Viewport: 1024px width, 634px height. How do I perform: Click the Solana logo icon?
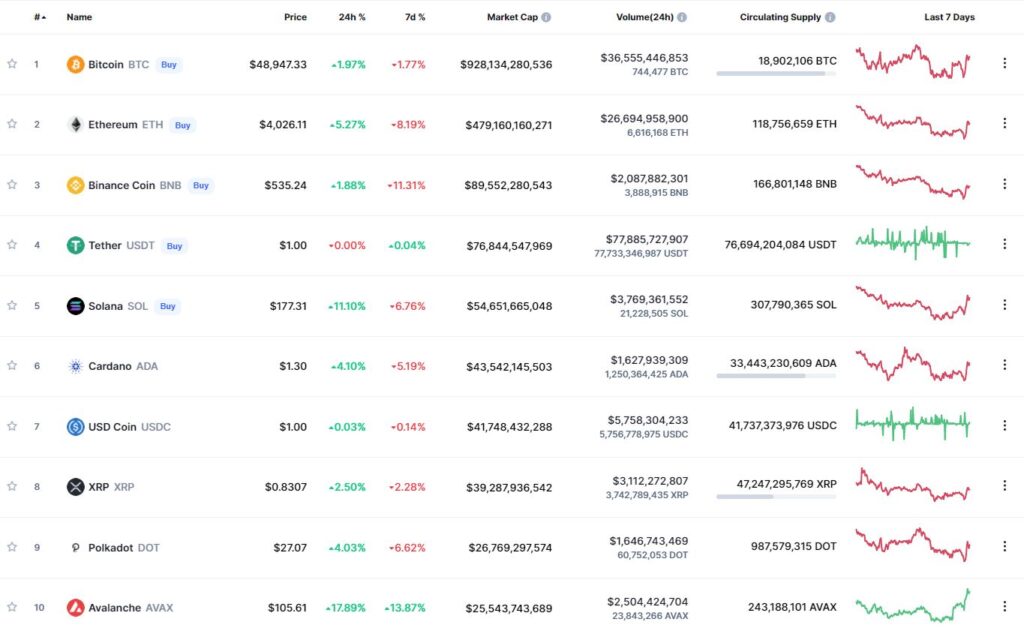(x=75, y=306)
